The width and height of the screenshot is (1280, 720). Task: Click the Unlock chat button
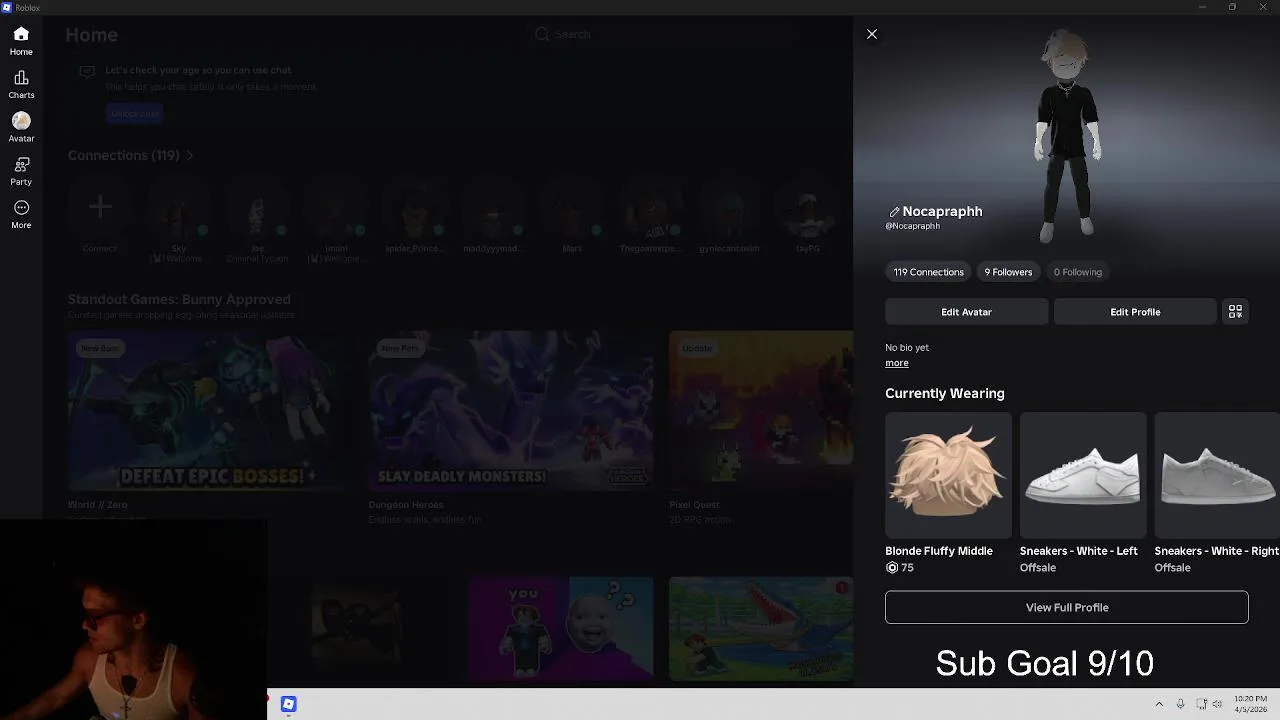135,113
